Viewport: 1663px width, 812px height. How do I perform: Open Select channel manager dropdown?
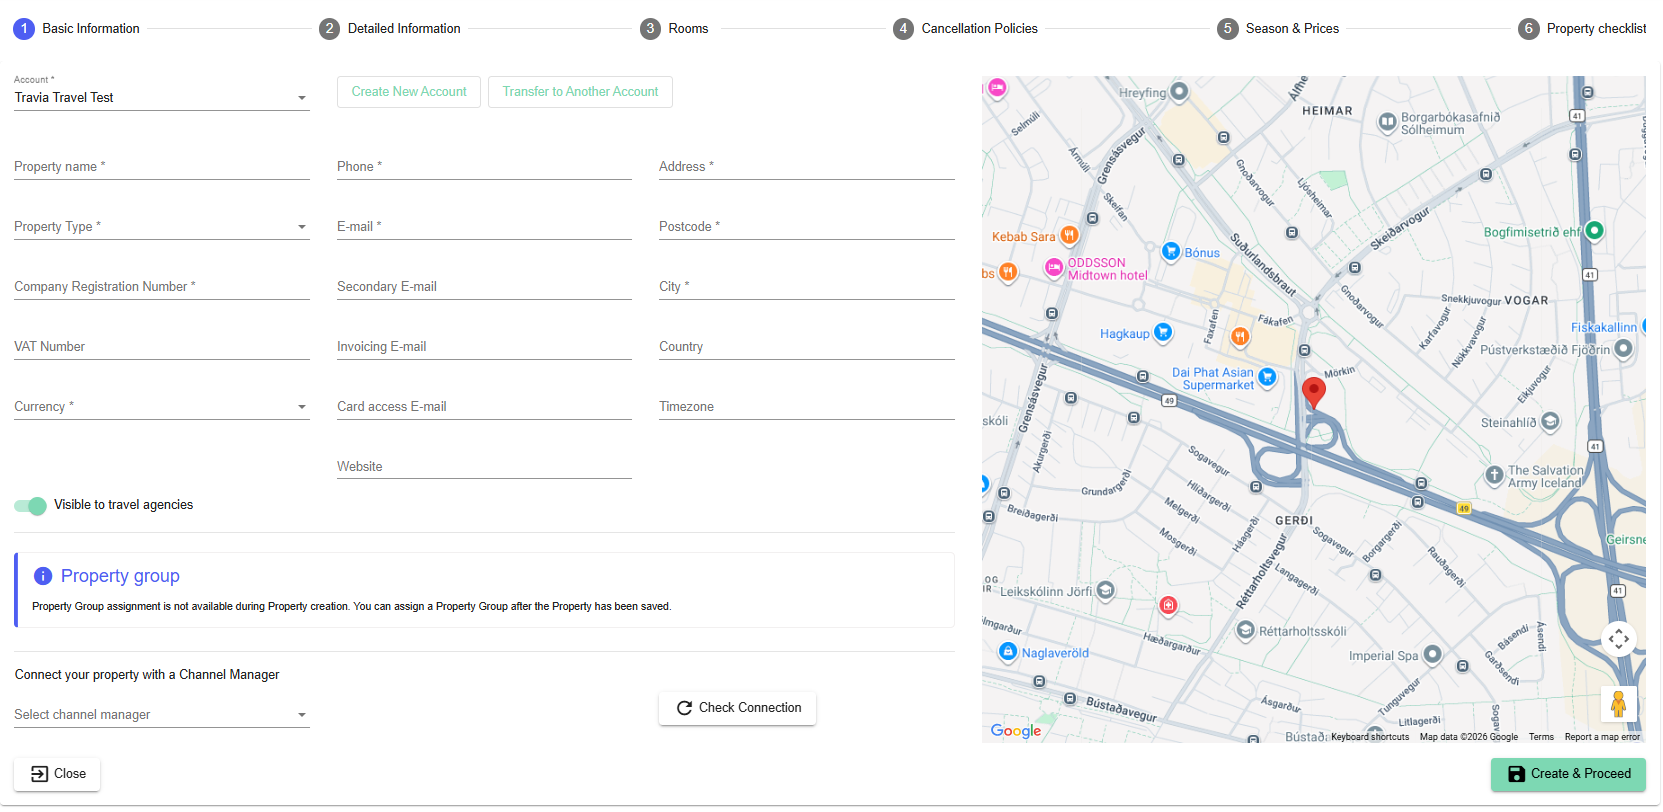[162, 715]
